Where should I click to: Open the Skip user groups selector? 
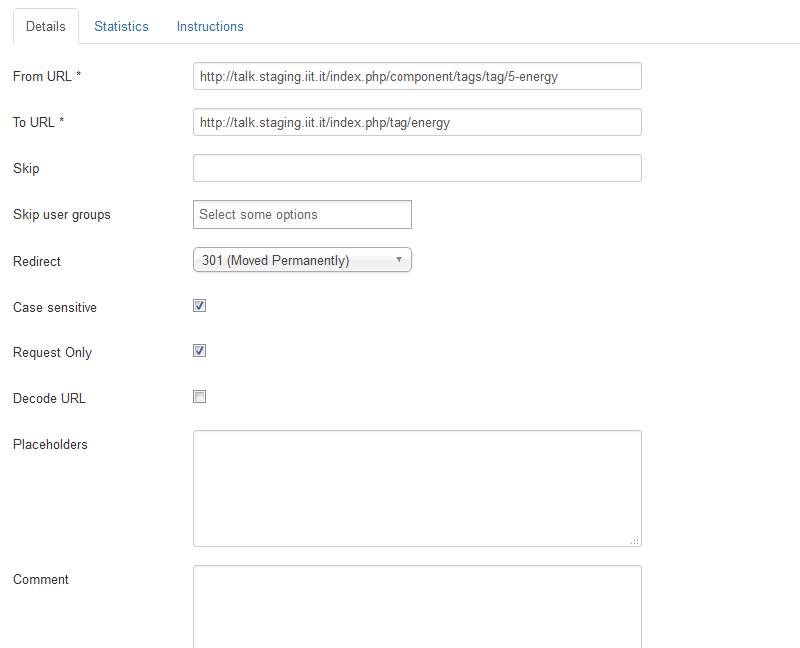pyautogui.click(x=302, y=215)
